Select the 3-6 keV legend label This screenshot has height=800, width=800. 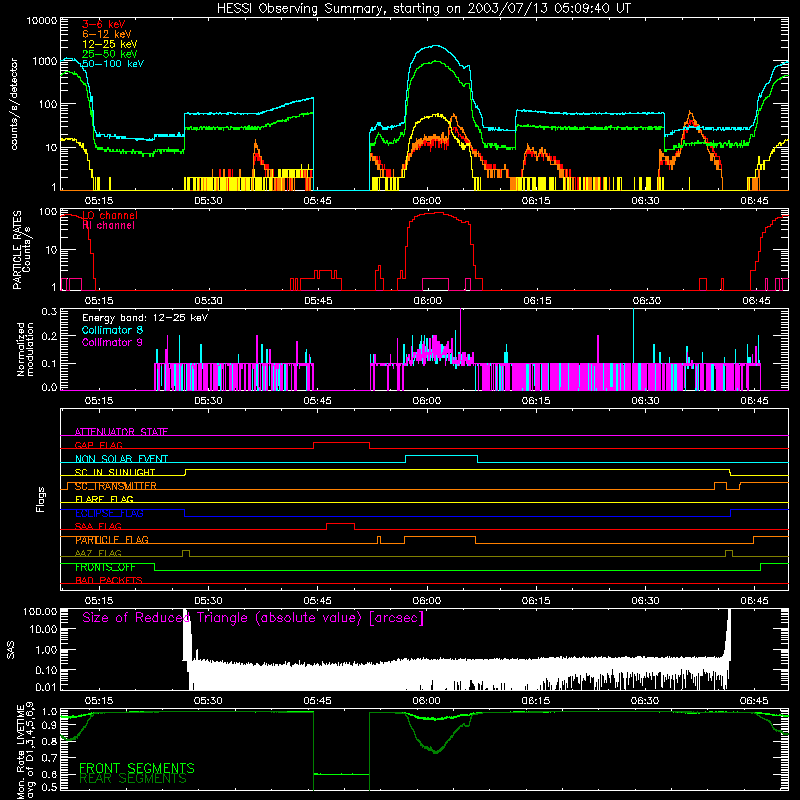pos(104,24)
